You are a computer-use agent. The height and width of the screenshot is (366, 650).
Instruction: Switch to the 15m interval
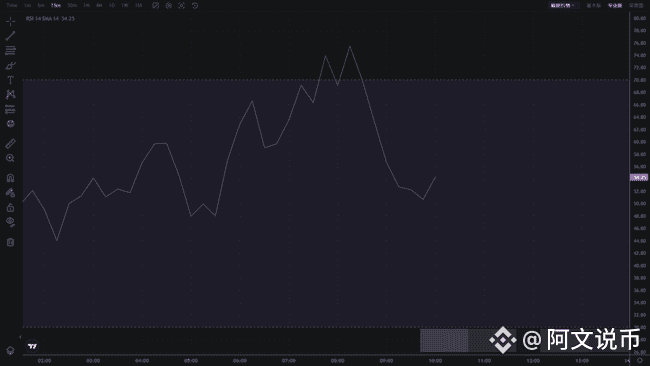point(56,5)
